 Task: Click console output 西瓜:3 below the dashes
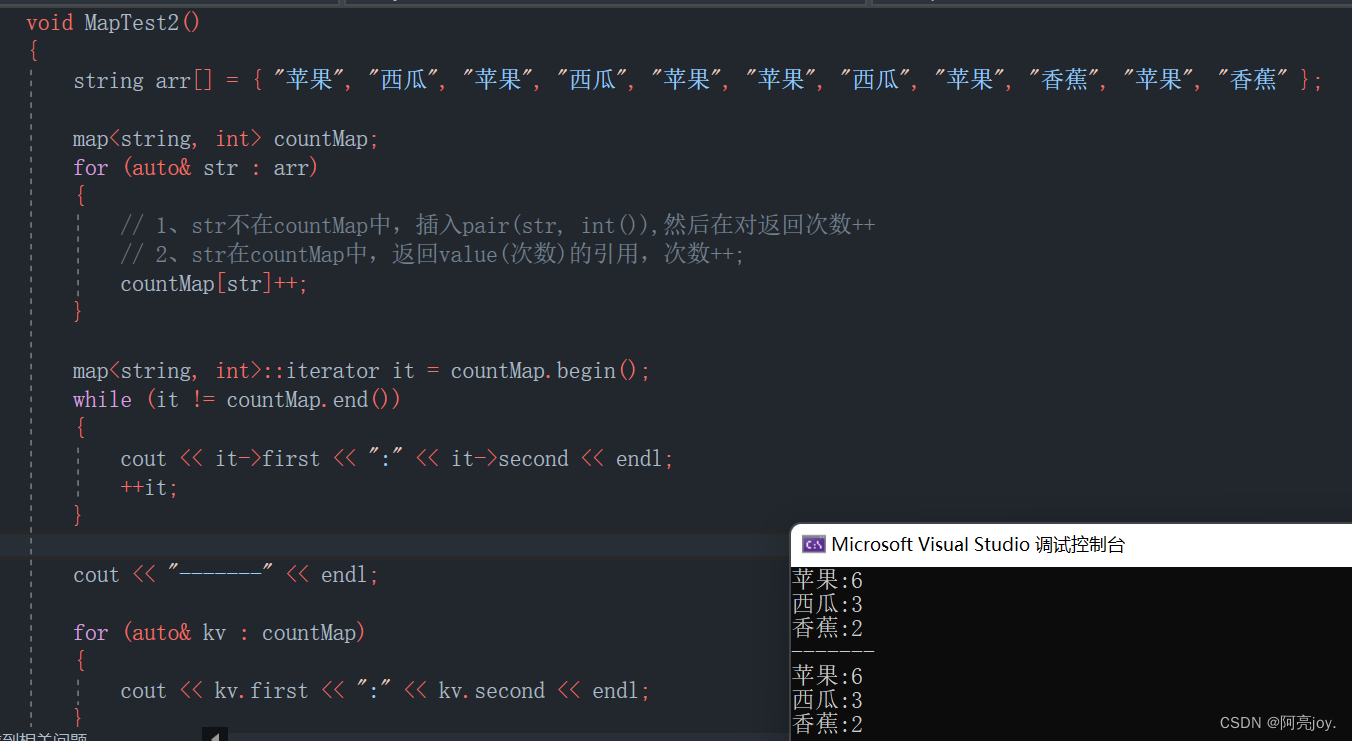click(827, 701)
